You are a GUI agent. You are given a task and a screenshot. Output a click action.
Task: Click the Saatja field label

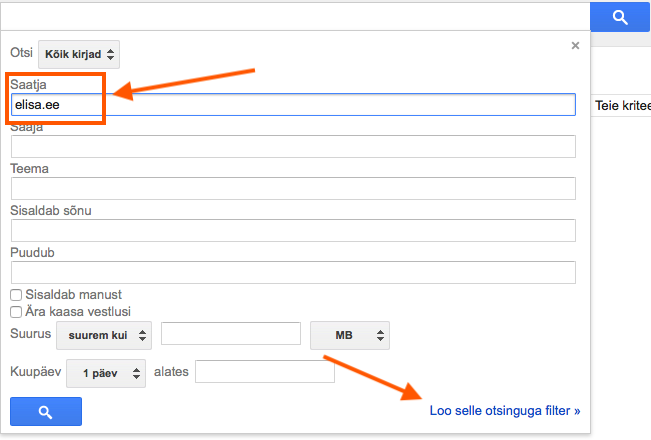point(29,84)
